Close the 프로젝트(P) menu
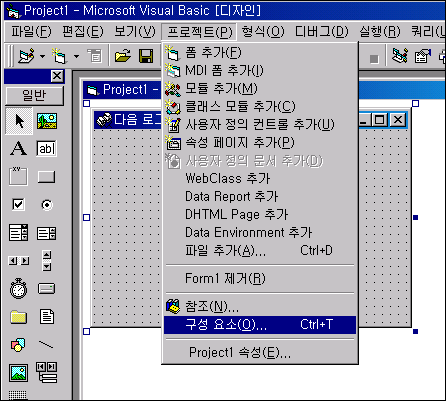Image resolution: width=446 pixels, height=401 pixels. [199, 32]
